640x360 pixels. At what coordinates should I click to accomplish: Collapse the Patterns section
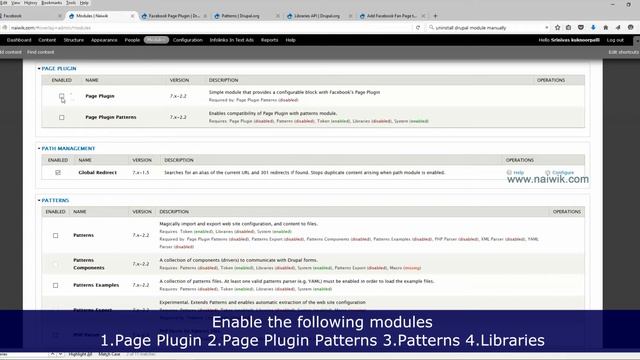pyautogui.click(x=55, y=200)
